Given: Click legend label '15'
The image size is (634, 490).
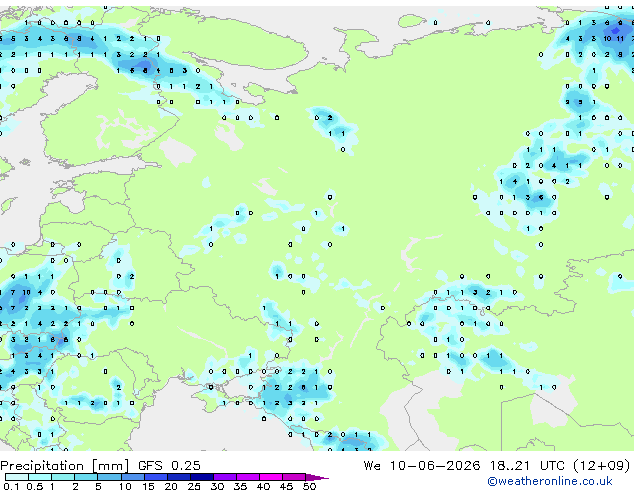Looking at the screenshot, I should (148, 486).
